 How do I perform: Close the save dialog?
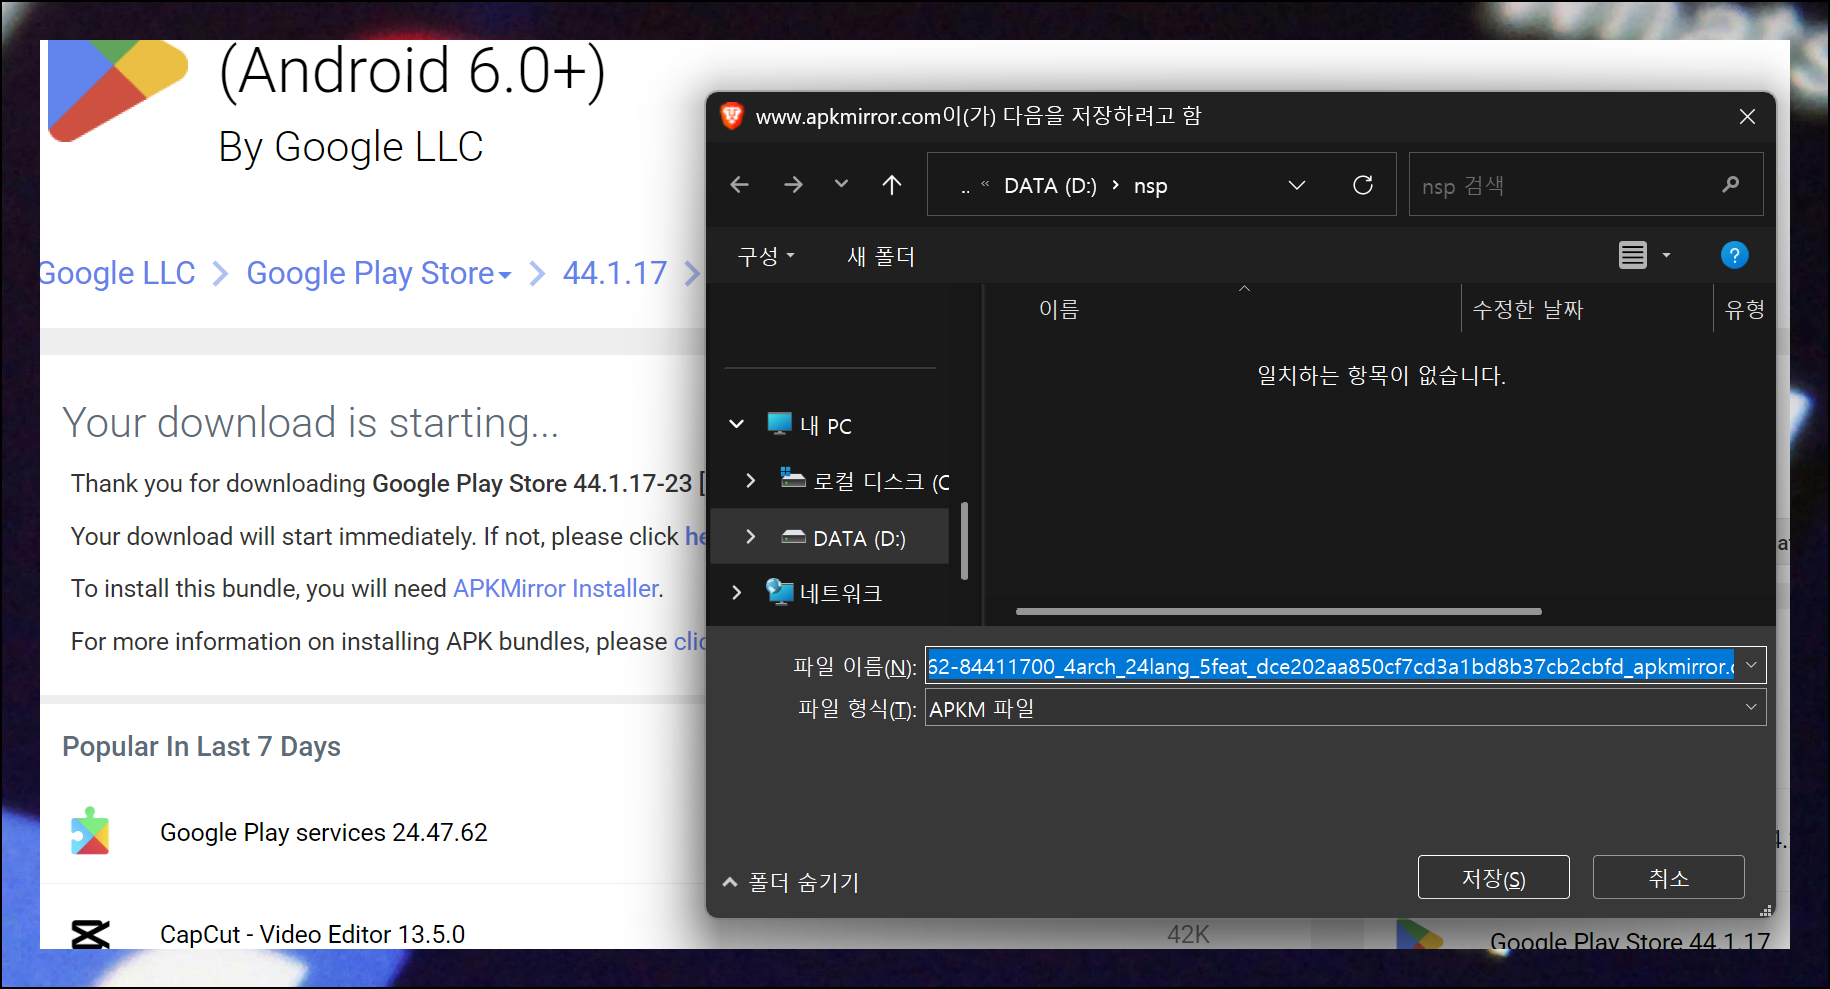point(1747,117)
